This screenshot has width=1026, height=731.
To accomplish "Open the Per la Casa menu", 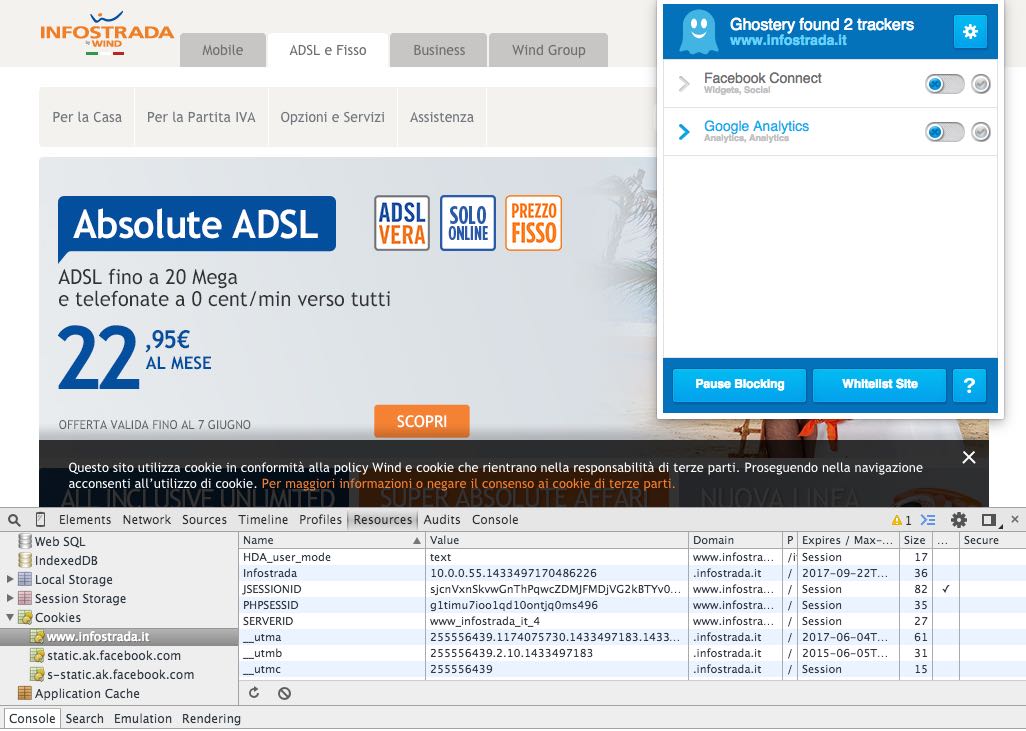I will point(87,117).
